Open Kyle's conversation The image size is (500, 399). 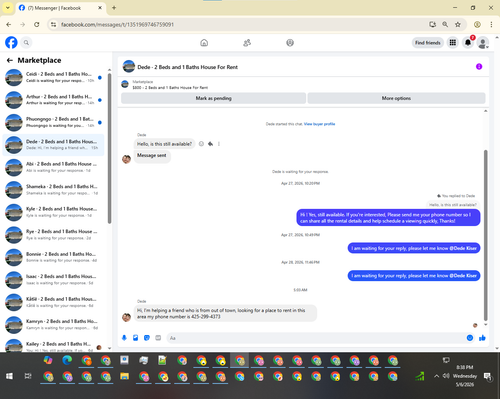[x=53, y=212]
